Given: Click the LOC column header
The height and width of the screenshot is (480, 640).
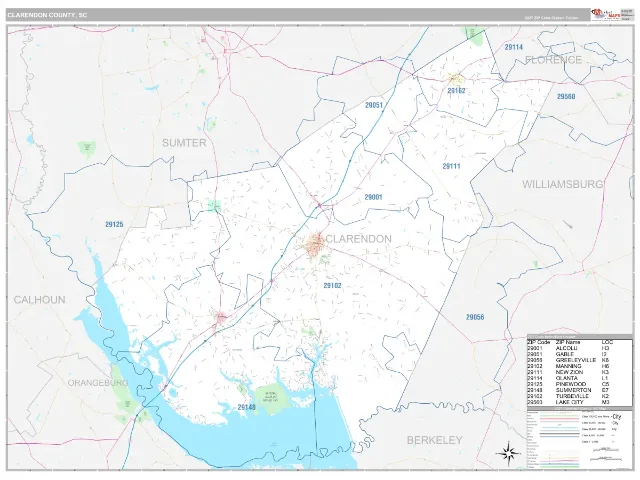Looking at the screenshot, I should click(x=607, y=342).
